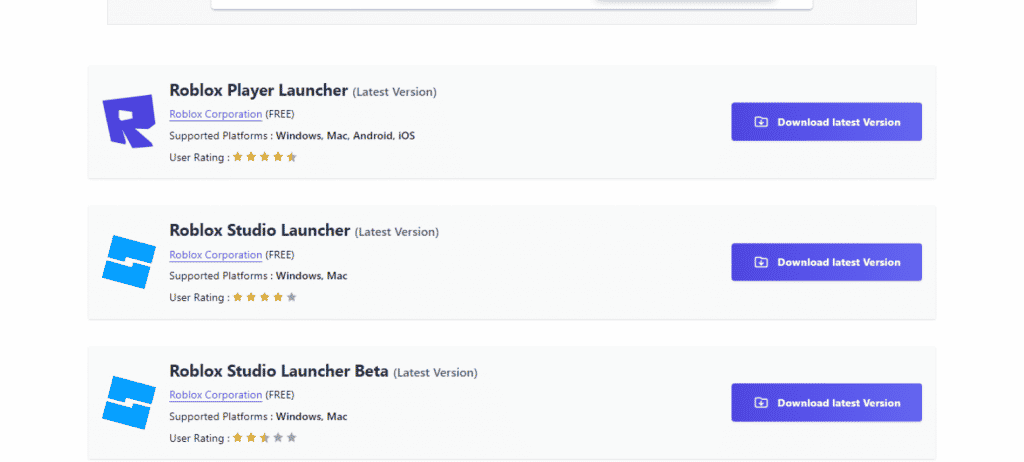Open Roblox Corporation link under Studio Beta
The image size is (1024, 462).
tap(215, 395)
